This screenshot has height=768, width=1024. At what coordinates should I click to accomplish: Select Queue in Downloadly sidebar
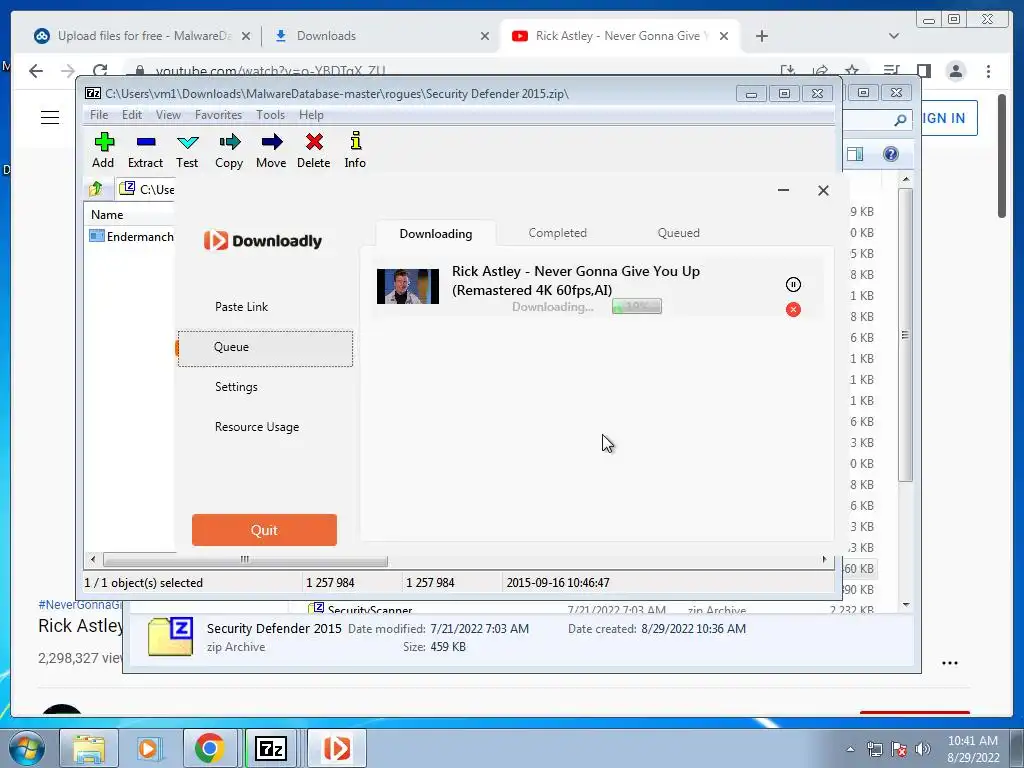265,347
